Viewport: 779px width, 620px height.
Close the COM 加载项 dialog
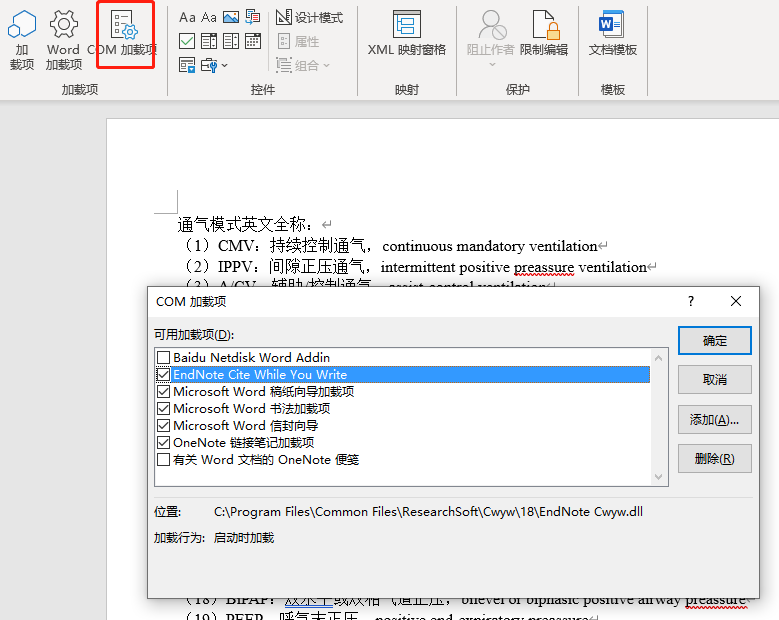tap(736, 301)
